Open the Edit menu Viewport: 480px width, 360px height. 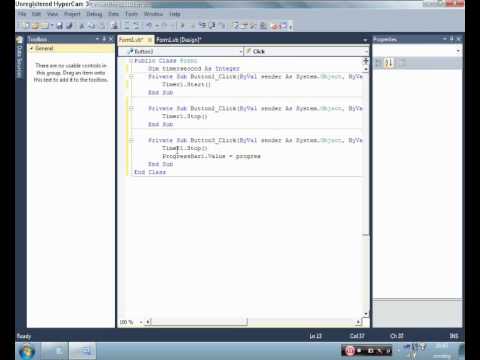click(36, 14)
